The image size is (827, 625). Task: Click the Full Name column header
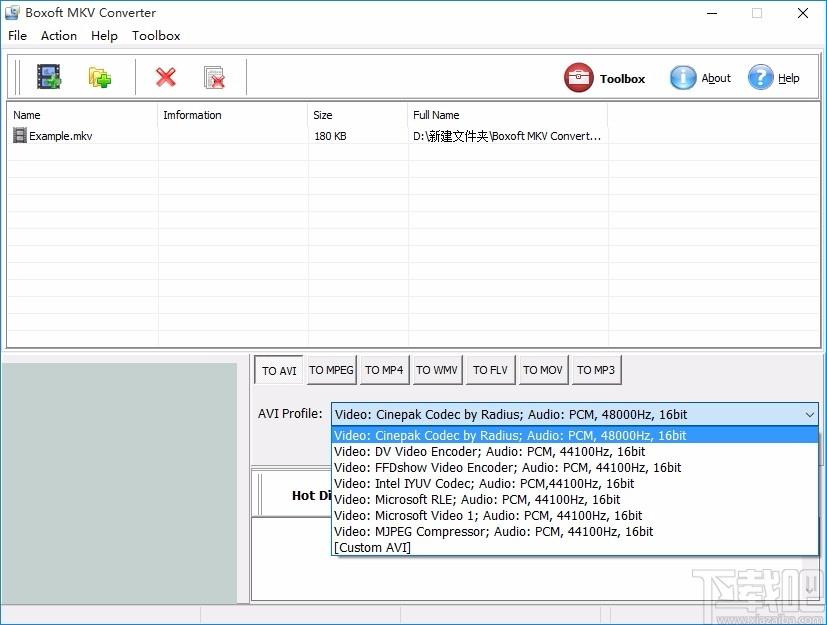508,115
